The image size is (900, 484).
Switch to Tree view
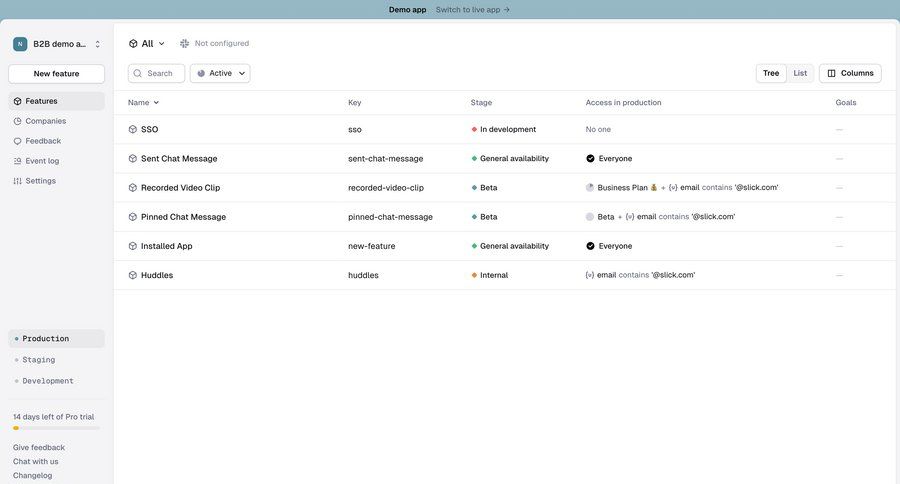(x=771, y=73)
